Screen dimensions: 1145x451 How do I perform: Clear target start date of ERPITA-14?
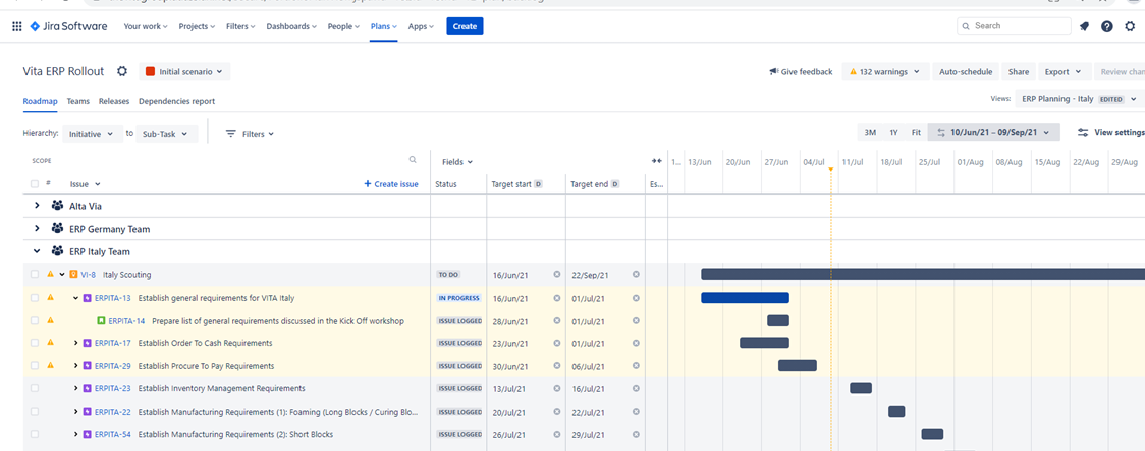pos(556,320)
